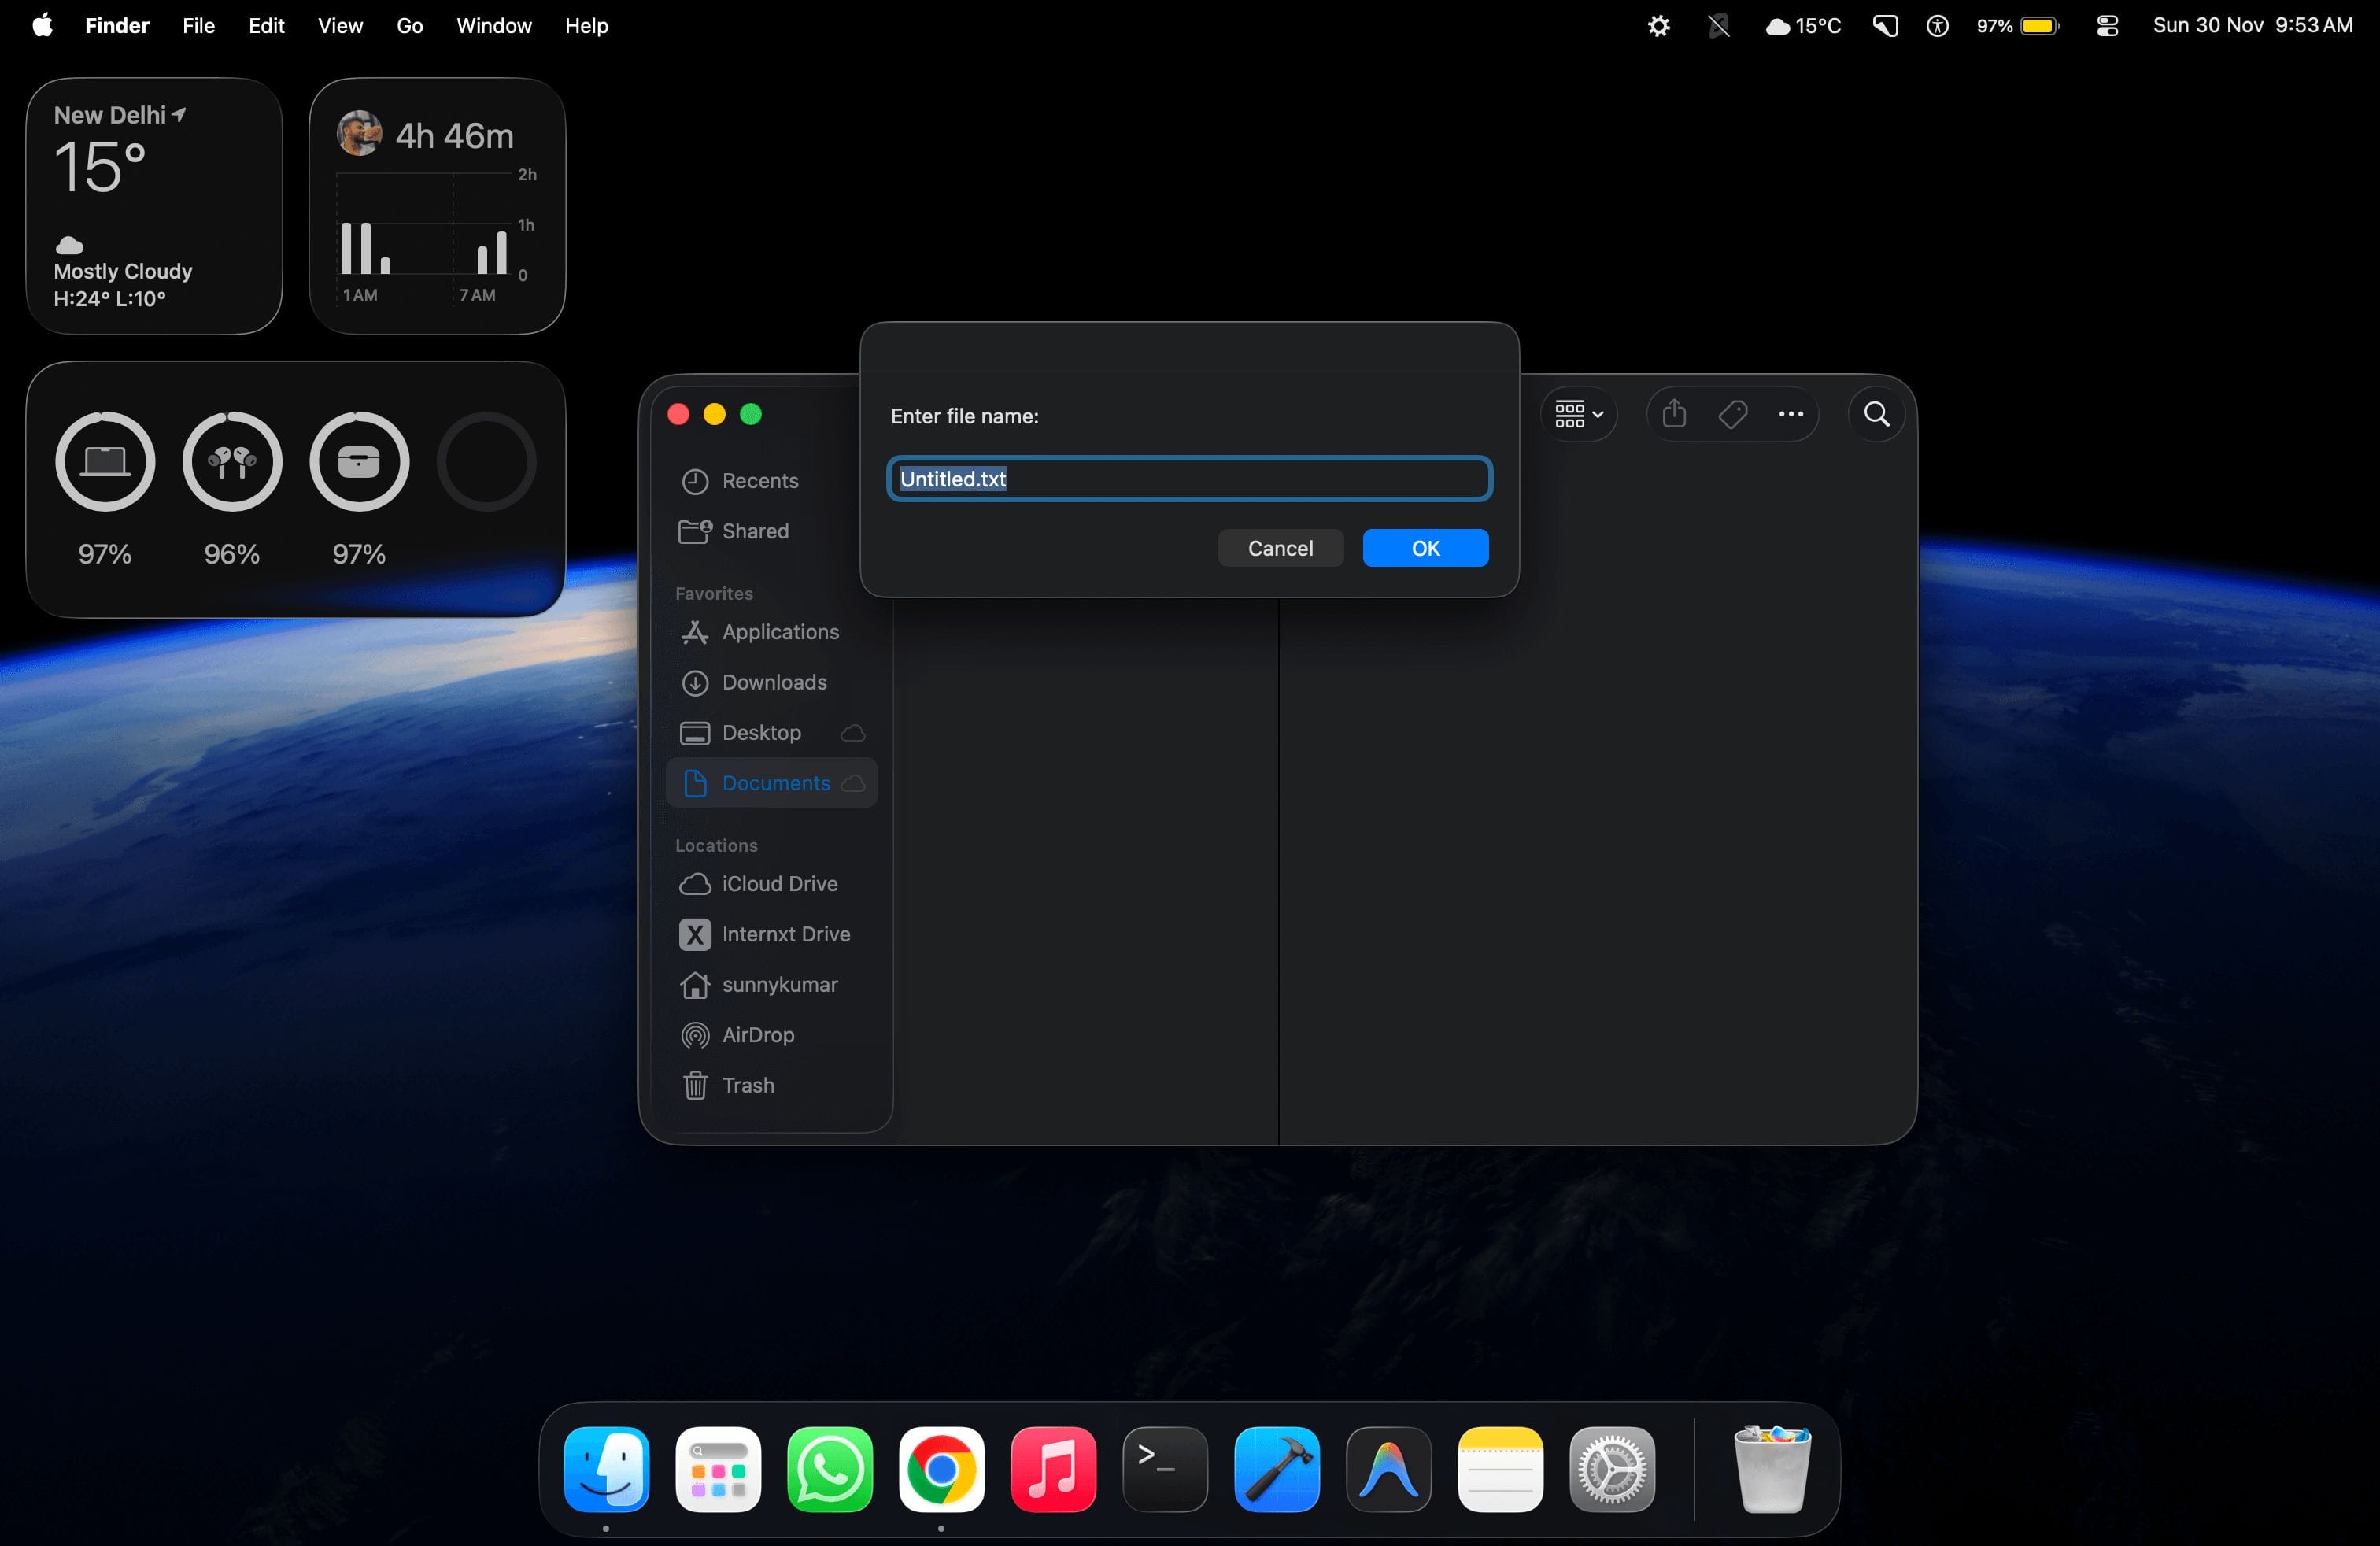Open the tags icon in Finder toolbar
The width and height of the screenshot is (2380, 1546).
click(1733, 413)
